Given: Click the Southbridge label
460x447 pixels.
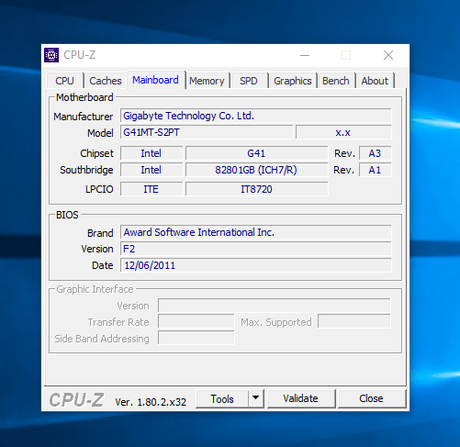Looking at the screenshot, I should [86, 170].
